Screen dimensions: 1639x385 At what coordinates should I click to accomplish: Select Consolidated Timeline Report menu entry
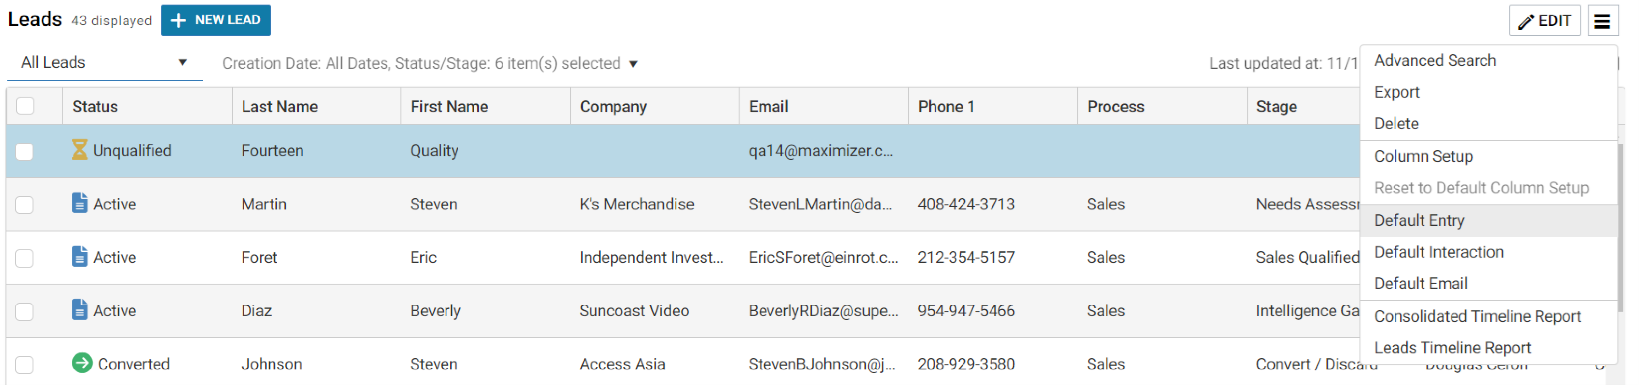[1477, 316]
